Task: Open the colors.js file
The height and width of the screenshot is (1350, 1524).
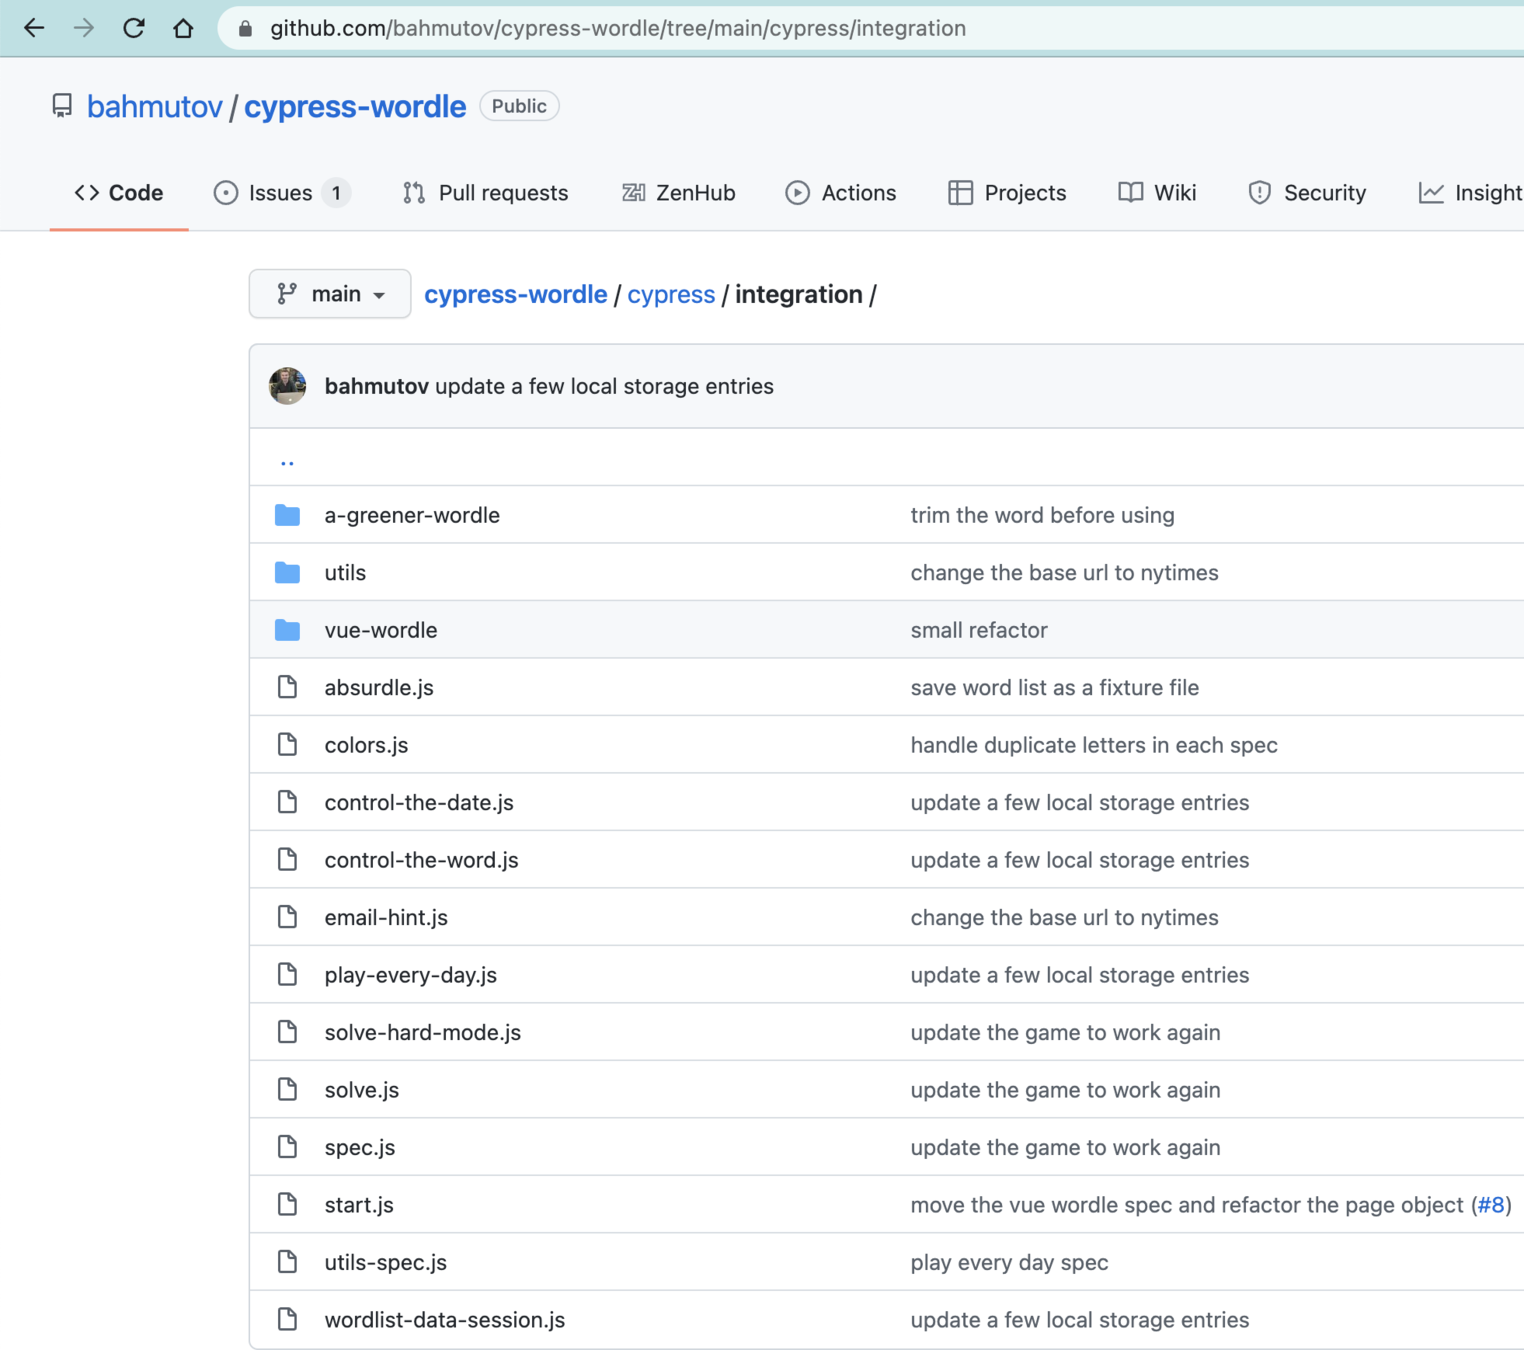Action: coord(366,745)
